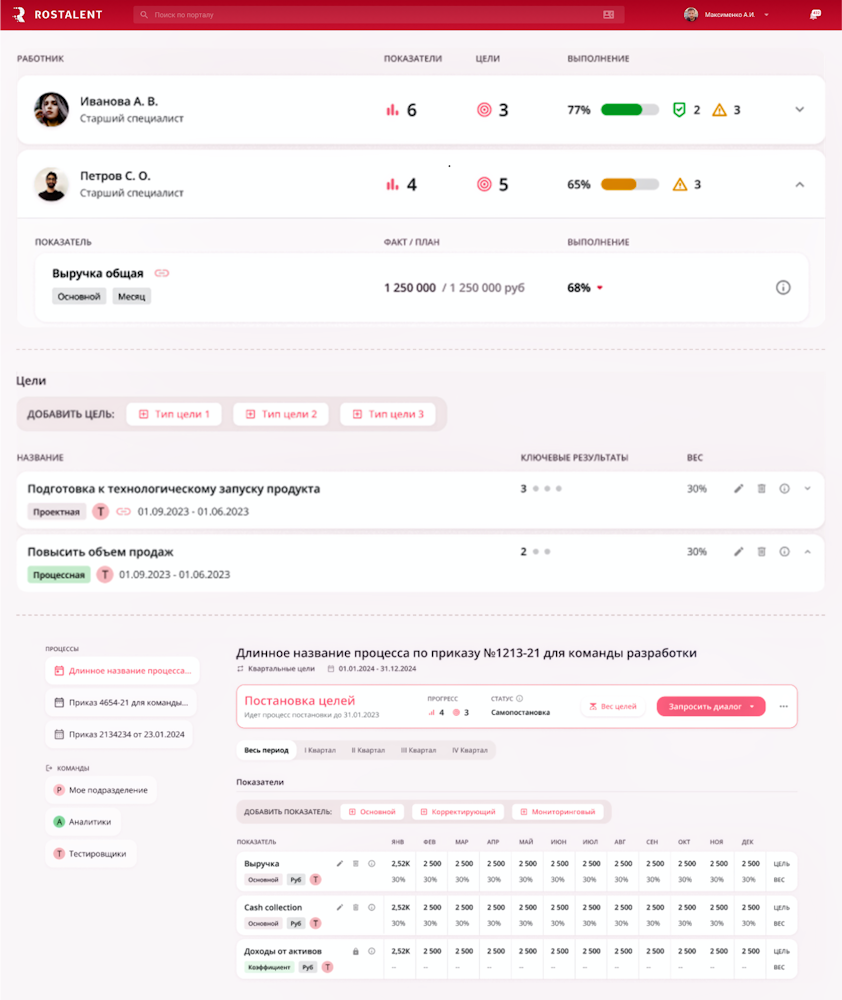Switch to Весь период tab
This screenshot has height=1000, width=842.
click(266, 750)
